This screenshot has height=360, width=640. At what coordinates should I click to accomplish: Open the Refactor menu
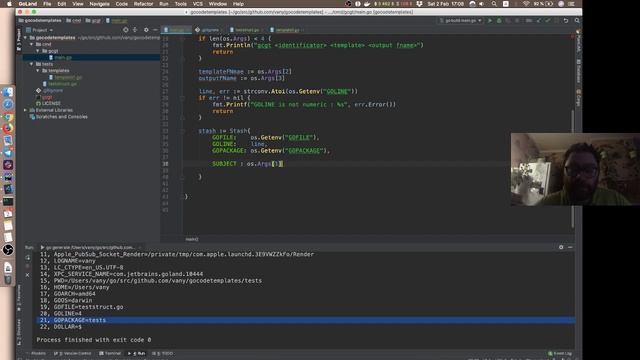tap(143, 4)
